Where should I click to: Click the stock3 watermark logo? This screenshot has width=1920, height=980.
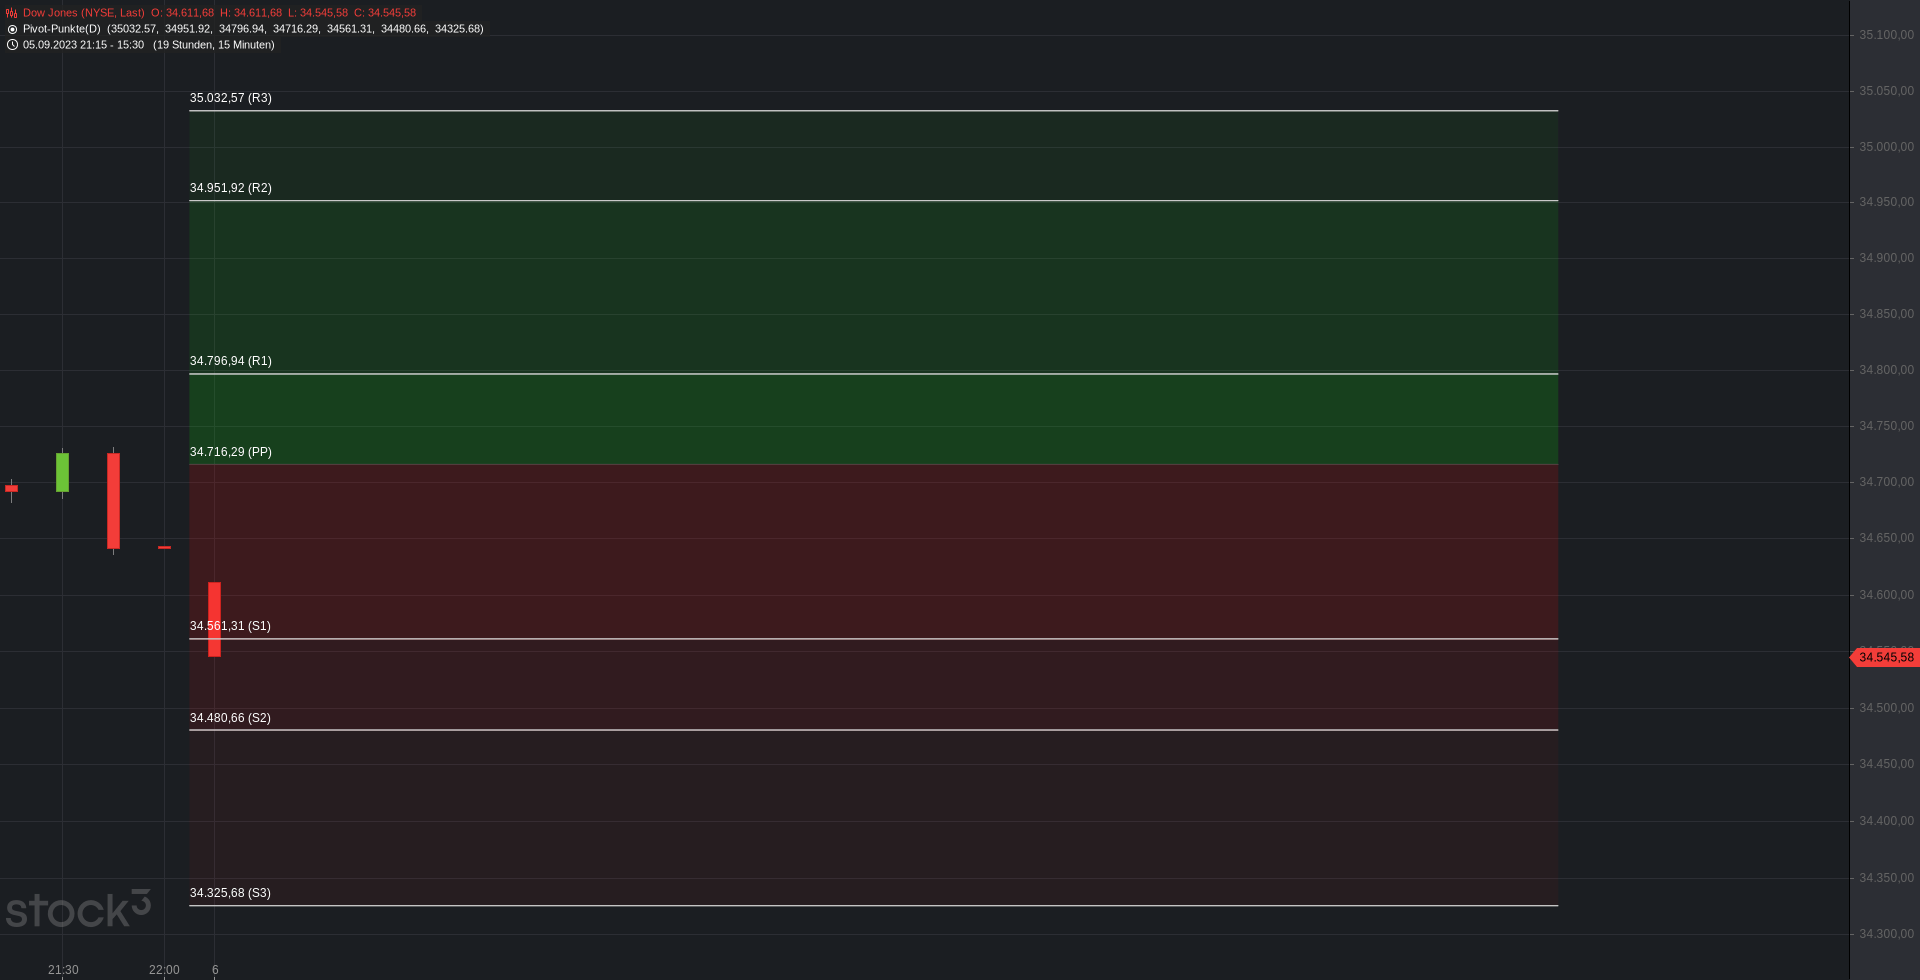pyautogui.click(x=78, y=908)
